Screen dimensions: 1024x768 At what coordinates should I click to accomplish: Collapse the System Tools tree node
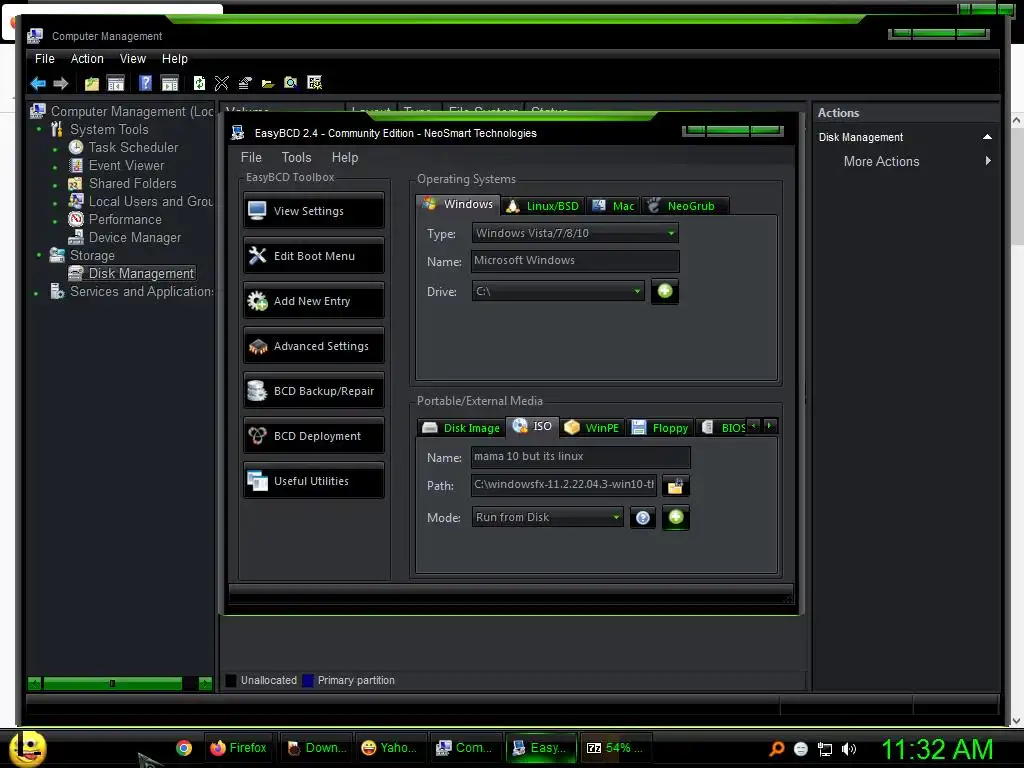tap(39, 129)
